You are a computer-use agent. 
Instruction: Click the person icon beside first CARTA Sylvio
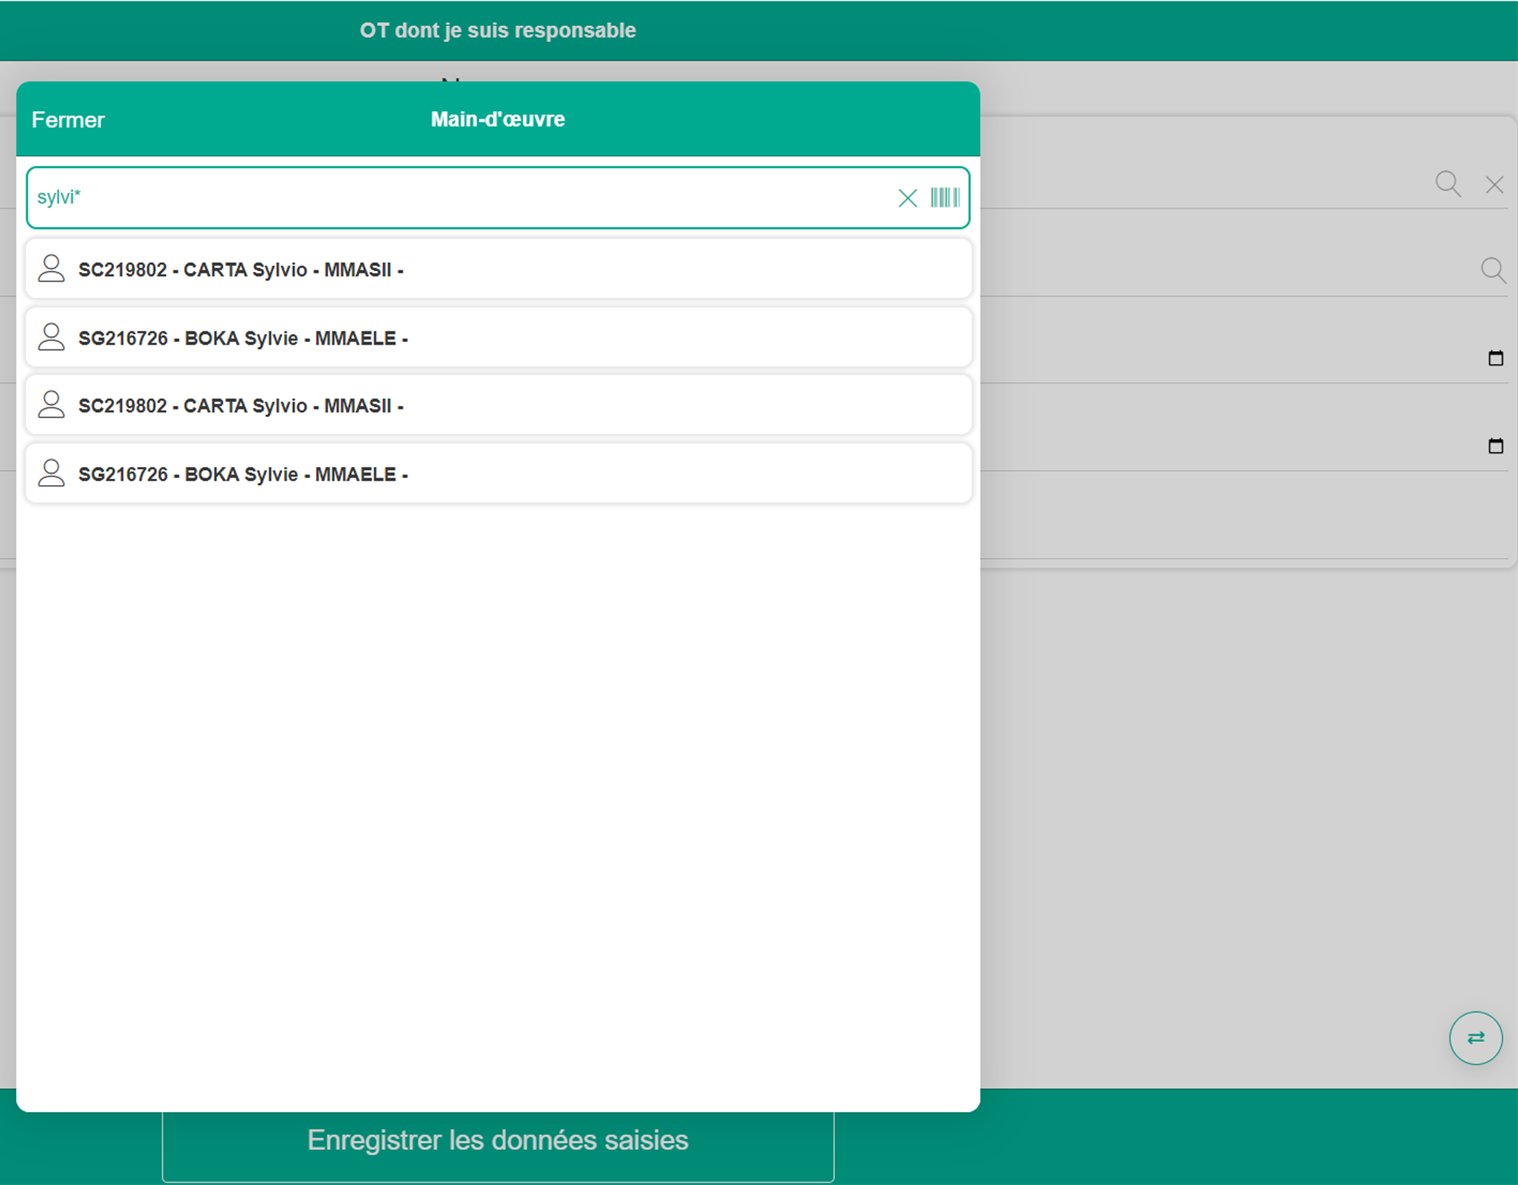pos(51,269)
